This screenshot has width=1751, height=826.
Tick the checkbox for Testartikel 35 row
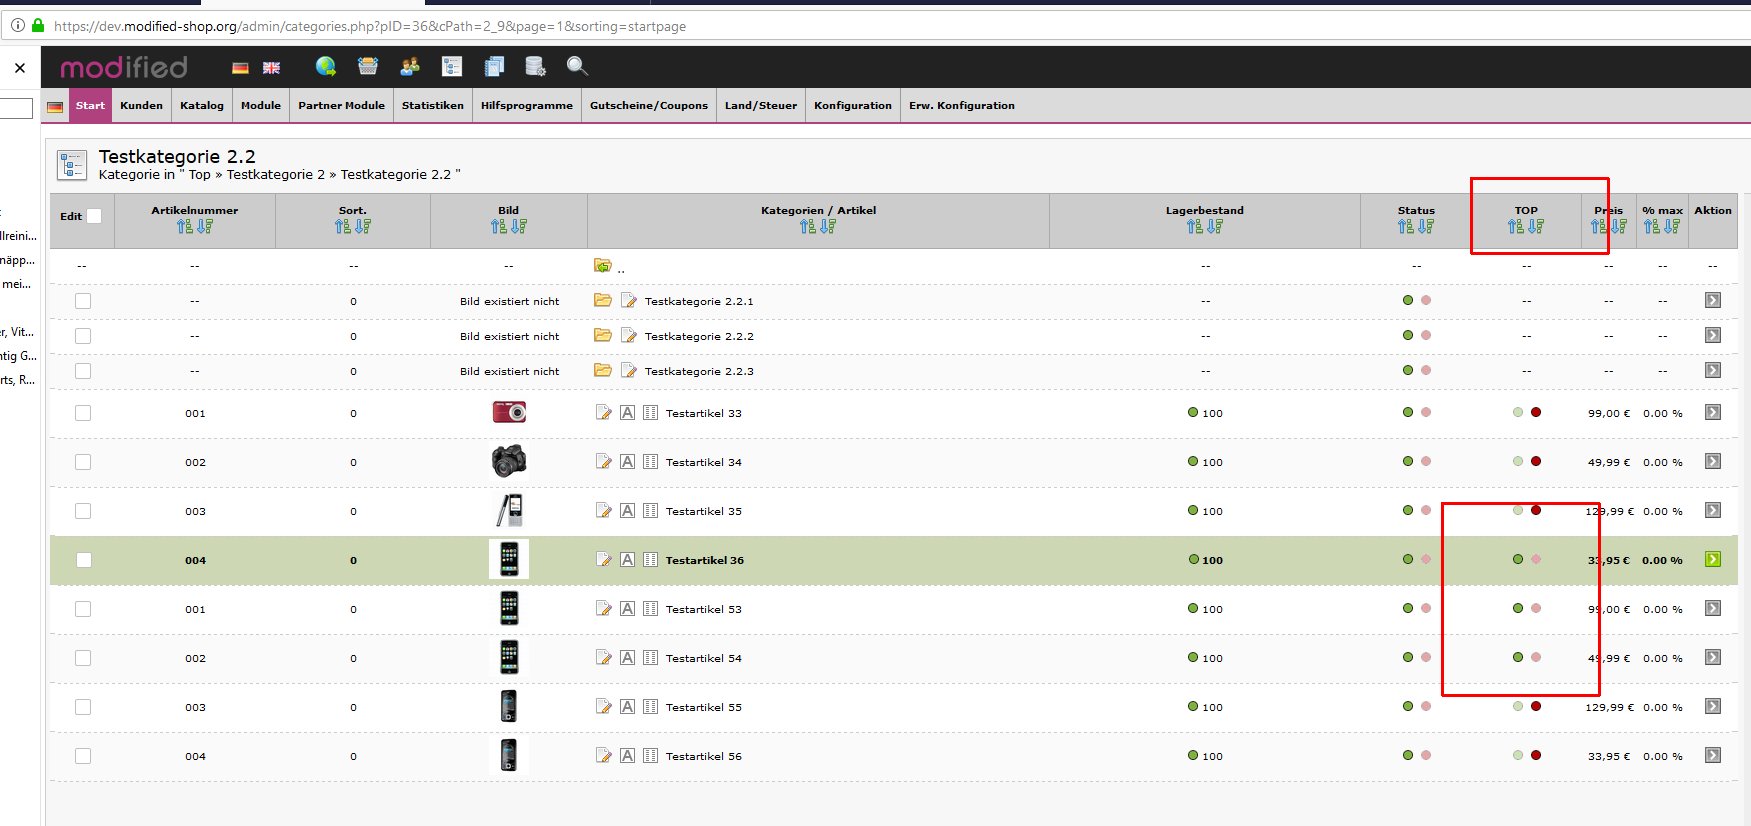tap(83, 511)
